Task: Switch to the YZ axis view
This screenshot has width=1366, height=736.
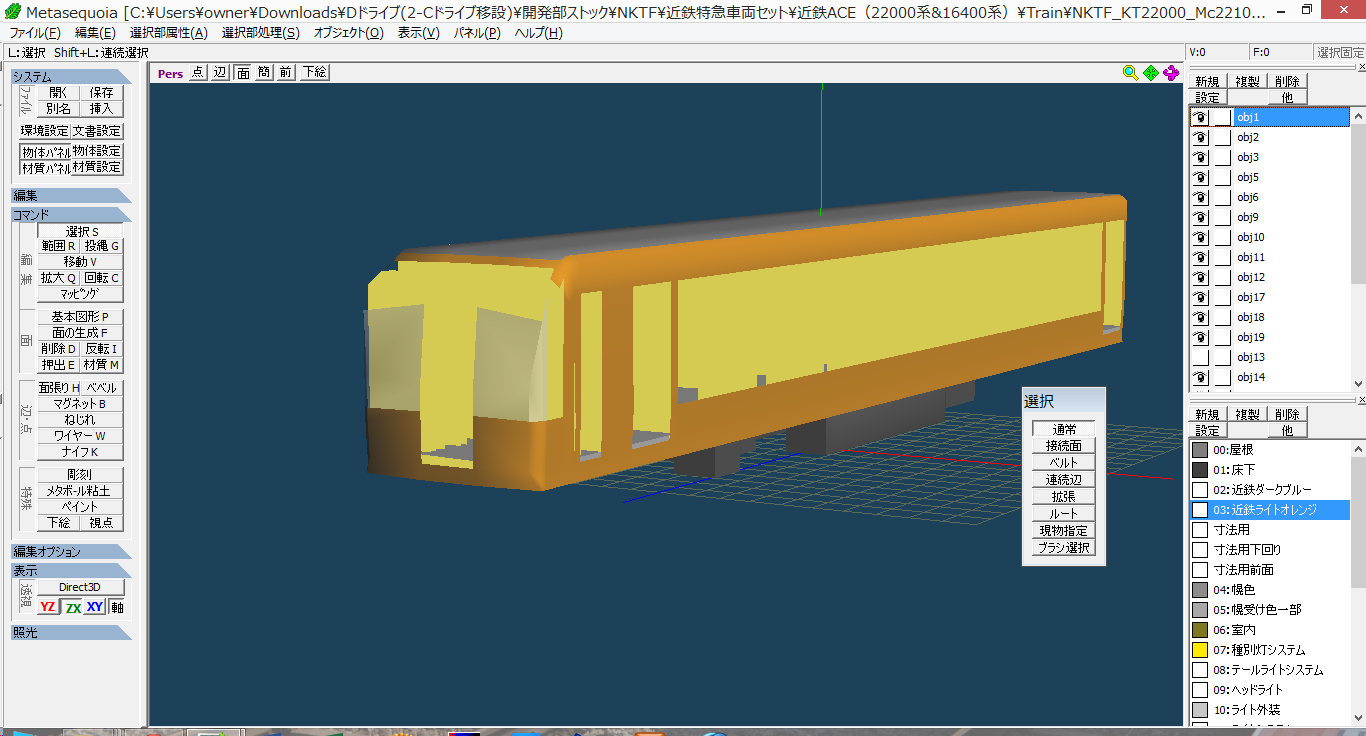Action: (48, 607)
